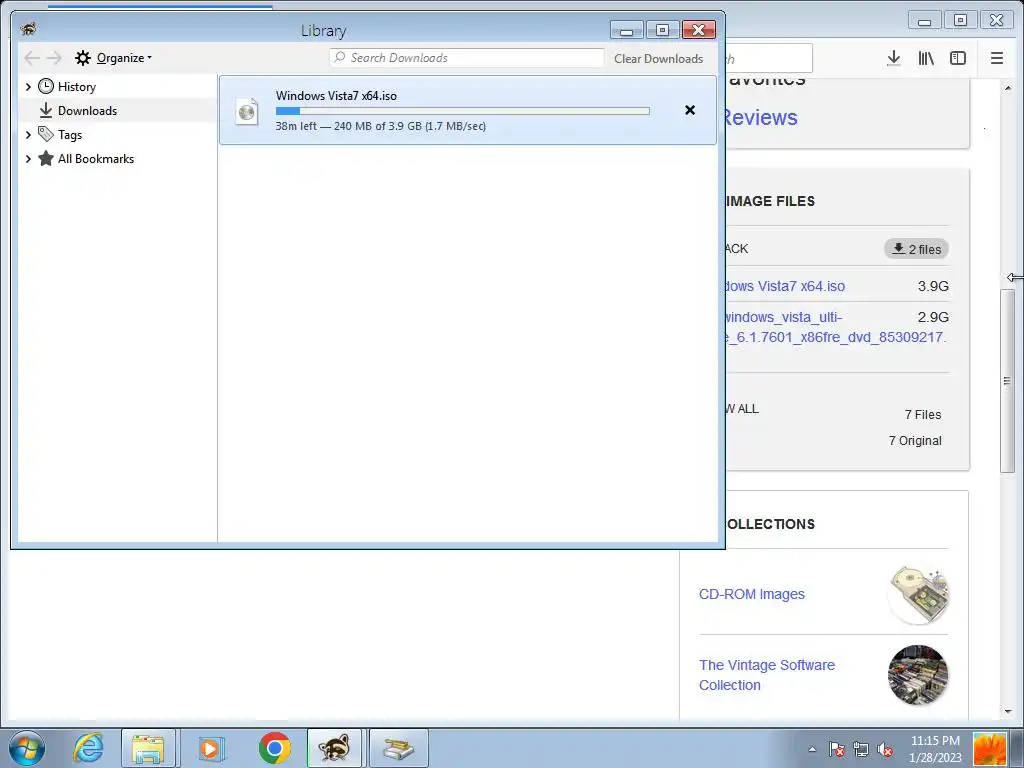This screenshot has height=768, width=1024.
Task: Click the browser page vertical scrollbar thumb
Action: pos(1008,380)
